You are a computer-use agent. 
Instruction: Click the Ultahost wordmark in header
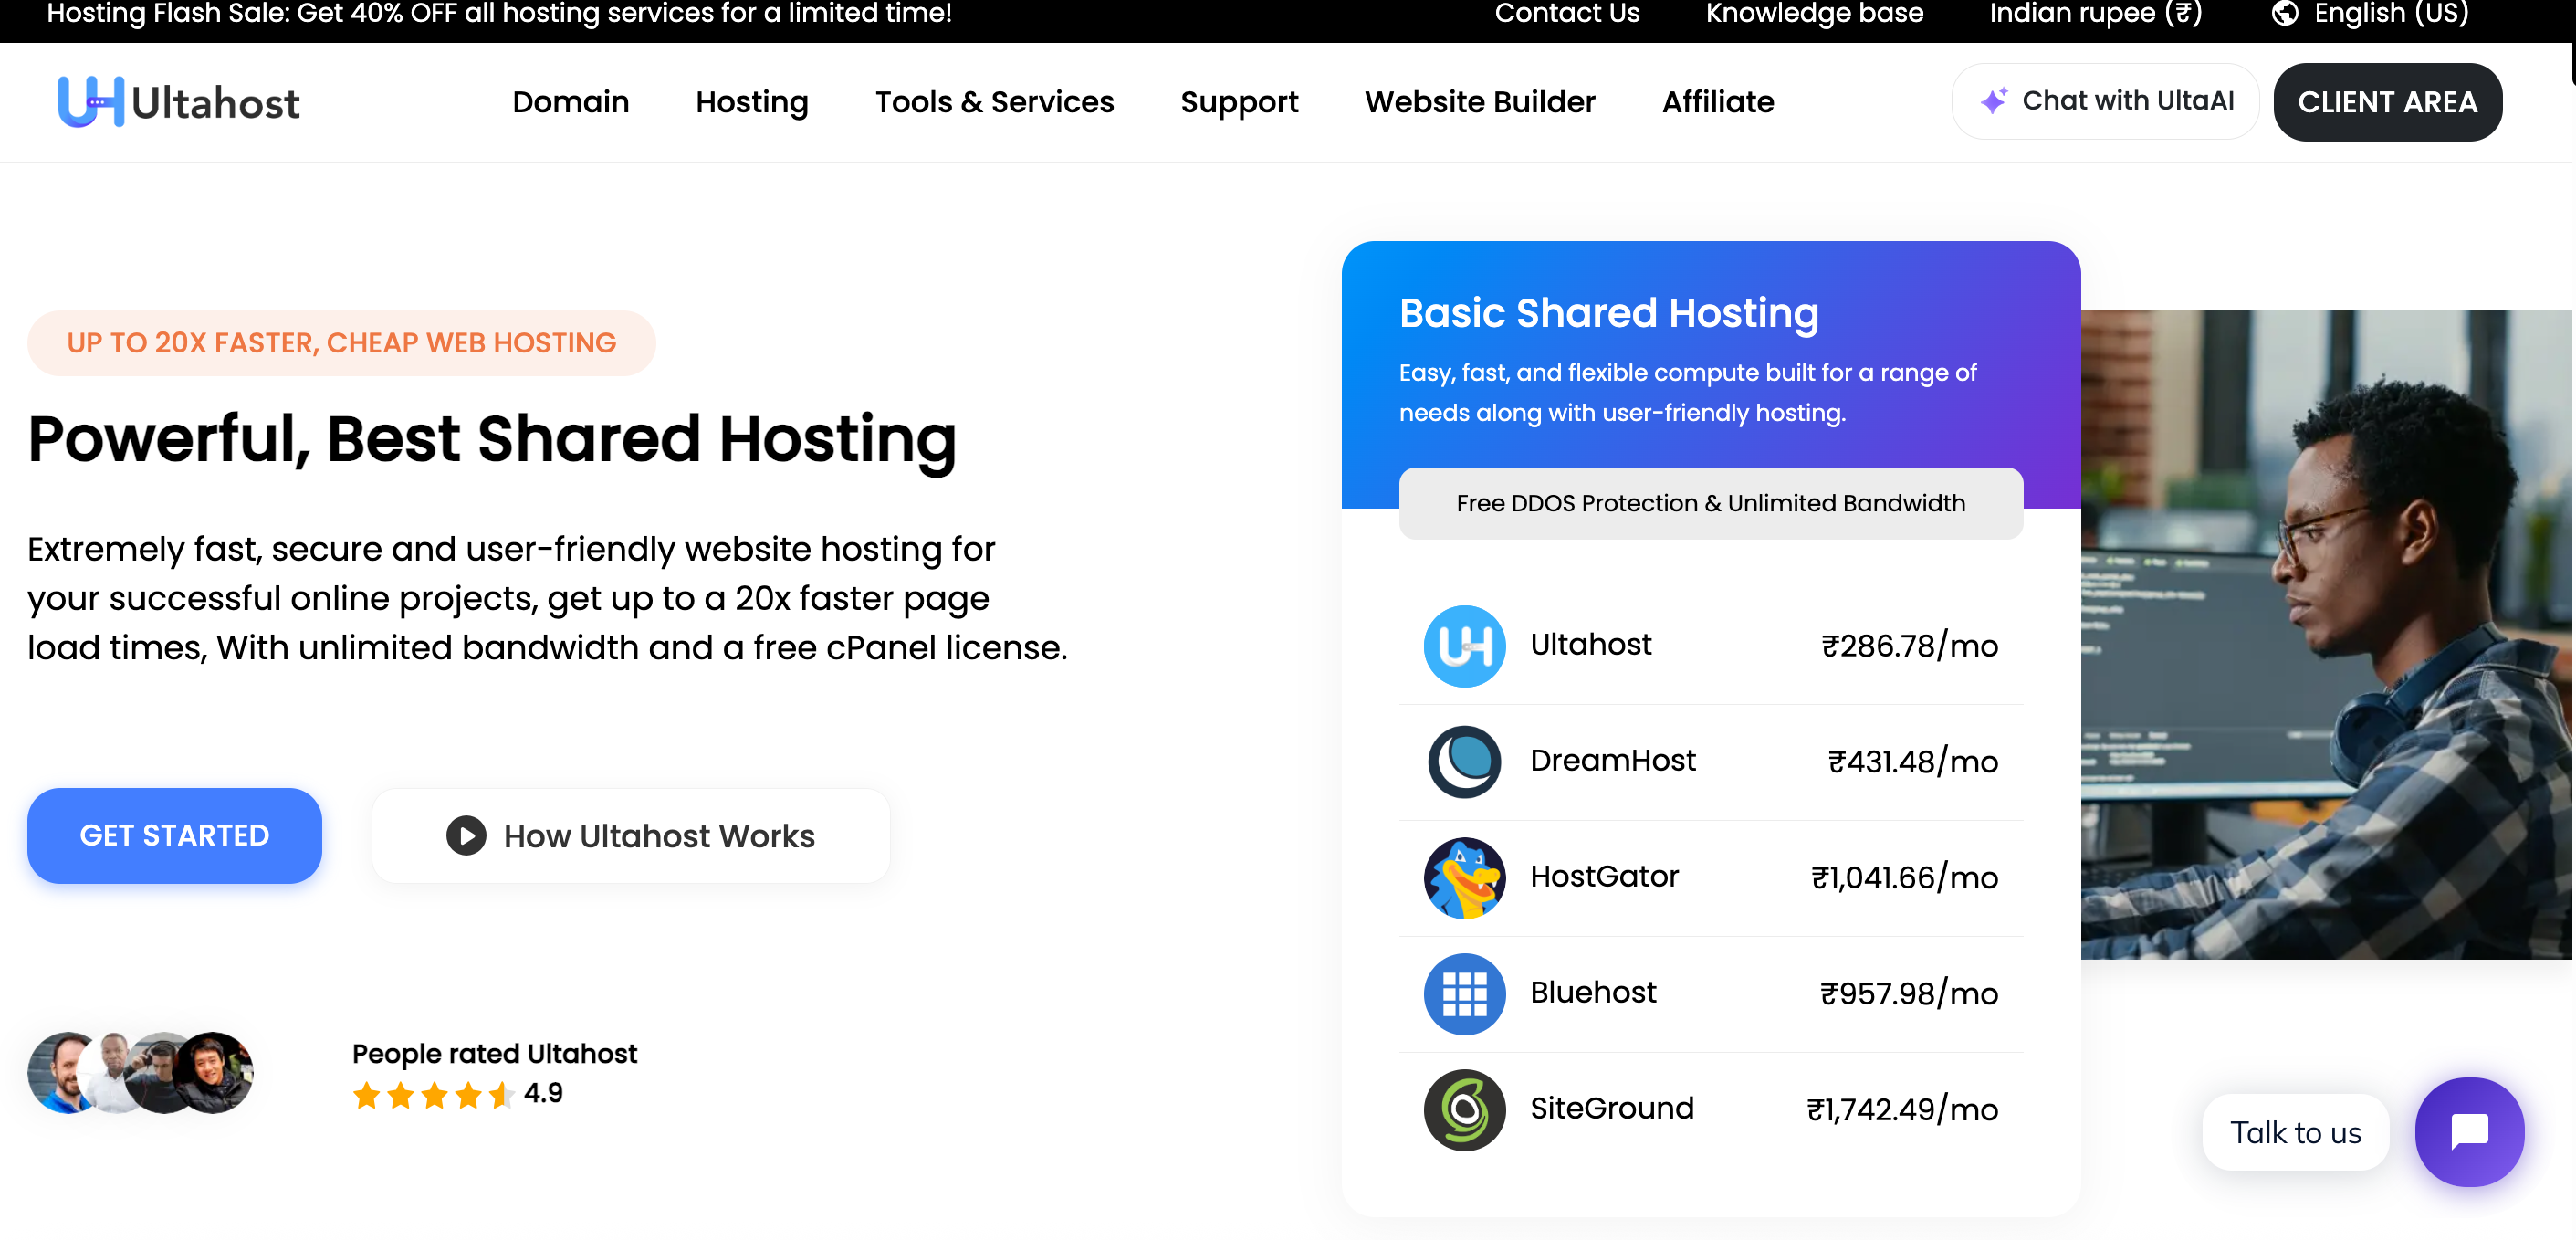click(x=215, y=103)
